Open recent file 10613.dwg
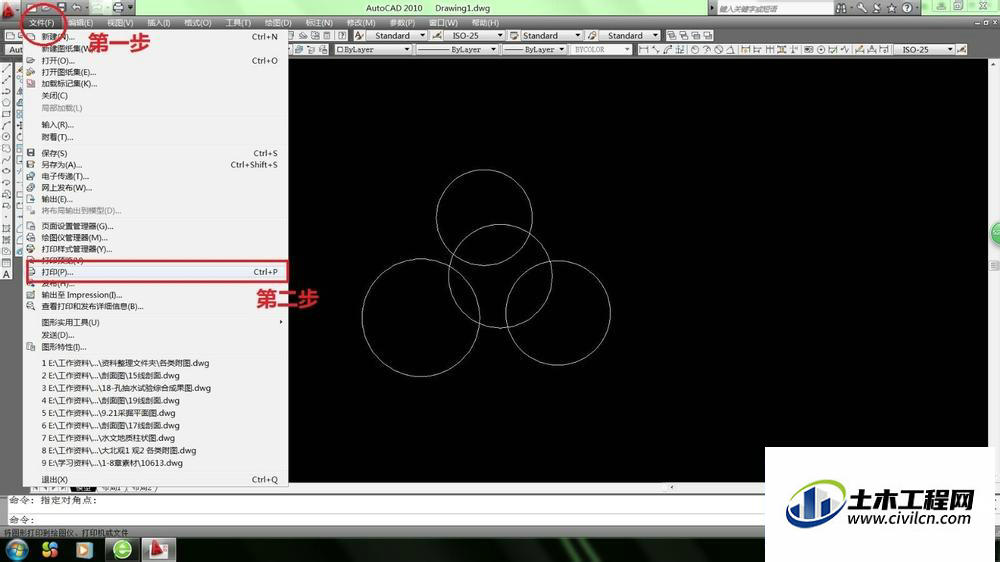This screenshot has width=1000, height=562. tap(156, 463)
